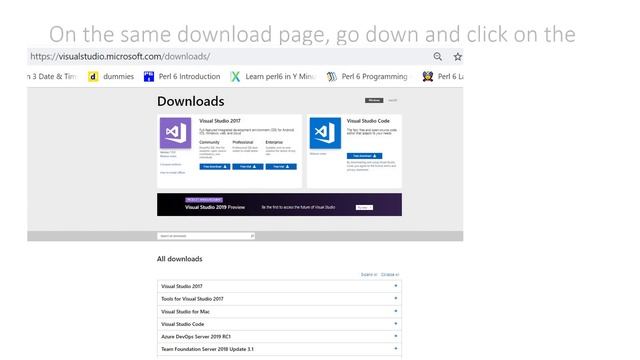Click the blue Visual Studio Code logo

pyautogui.click(x=325, y=133)
